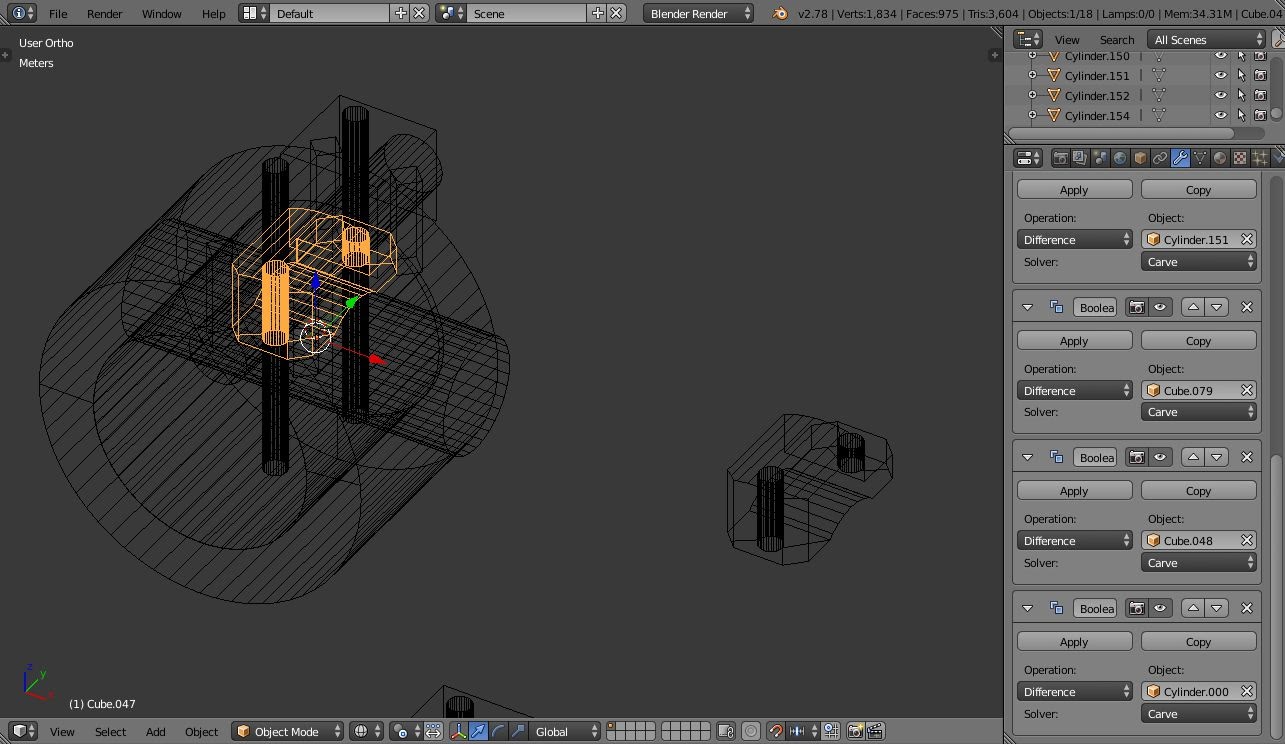Open the Help menu
This screenshot has width=1285, height=744.
[x=213, y=14]
